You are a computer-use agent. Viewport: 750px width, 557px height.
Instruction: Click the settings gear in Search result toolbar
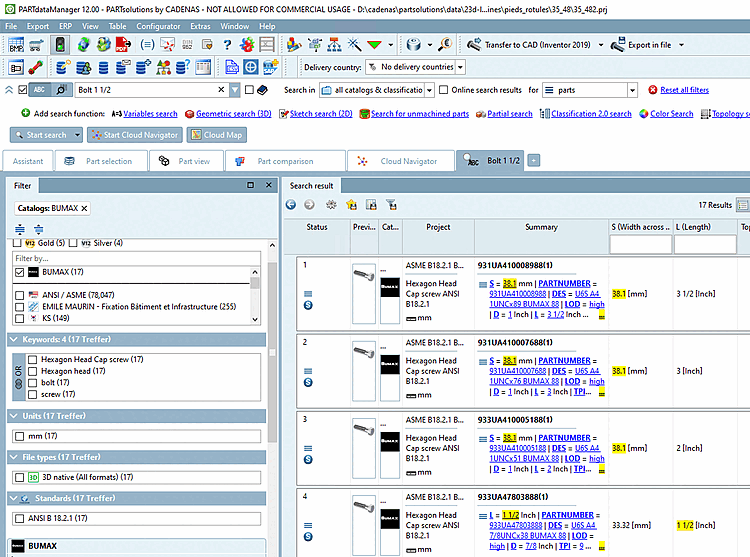(x=331, y=205)
